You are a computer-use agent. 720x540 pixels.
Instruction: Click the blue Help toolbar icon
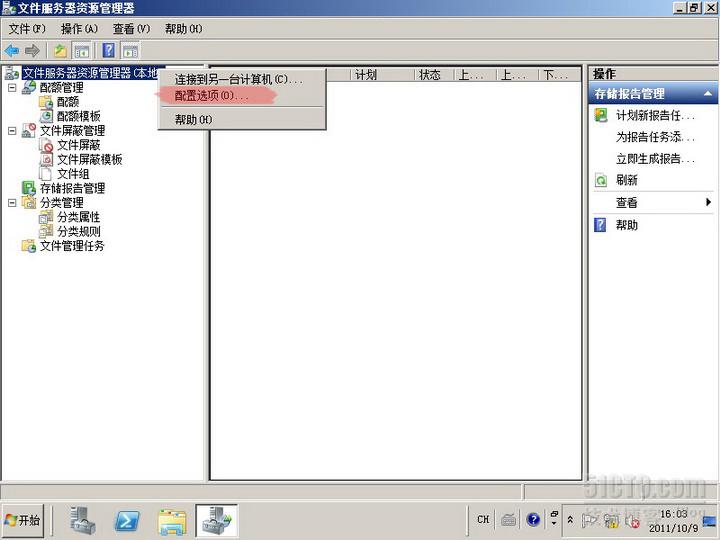(108, 50)
